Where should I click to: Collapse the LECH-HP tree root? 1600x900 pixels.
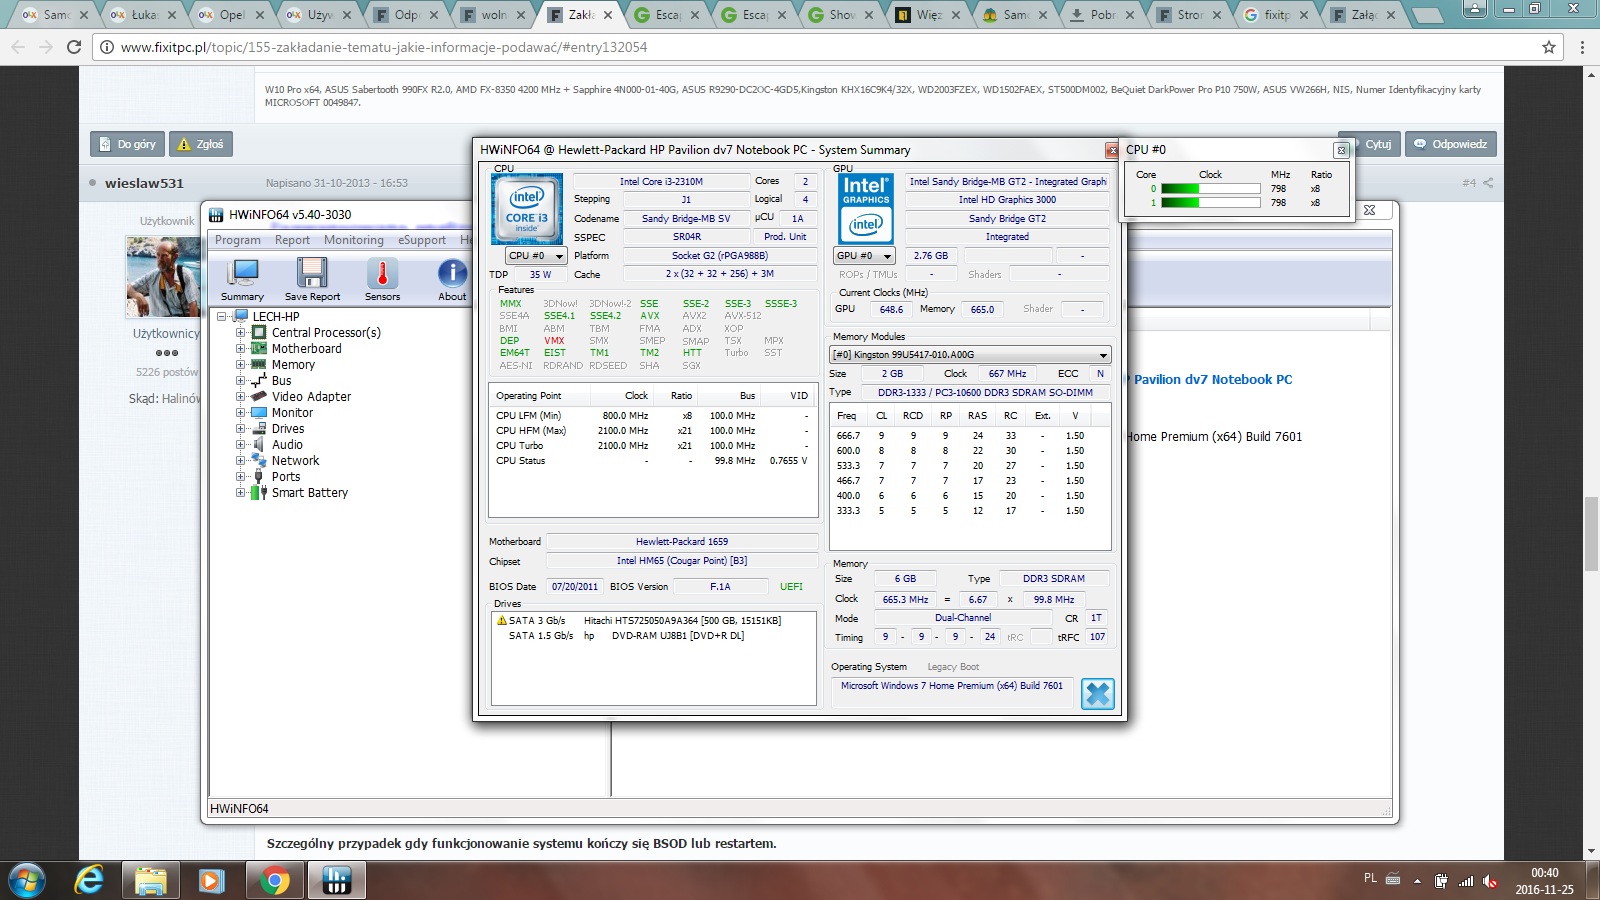click(222, 317)
